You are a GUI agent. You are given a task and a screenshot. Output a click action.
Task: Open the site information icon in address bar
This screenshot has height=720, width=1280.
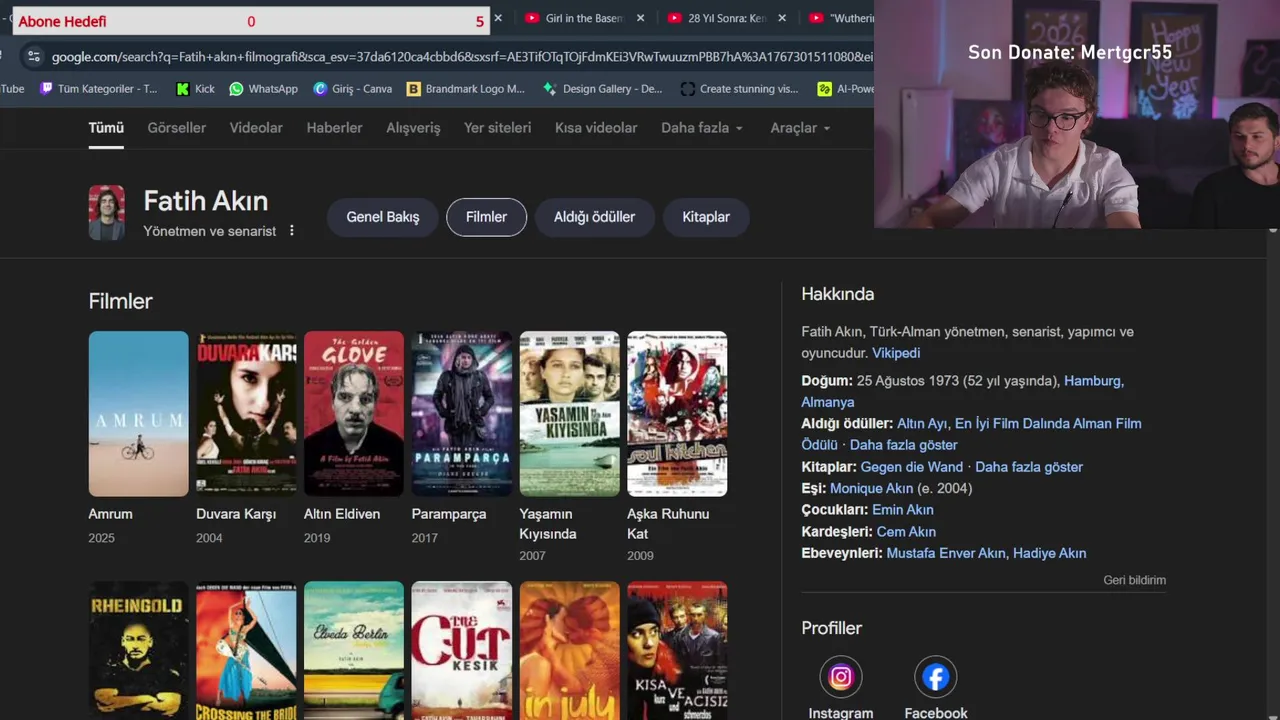click(x=34, y=57)
